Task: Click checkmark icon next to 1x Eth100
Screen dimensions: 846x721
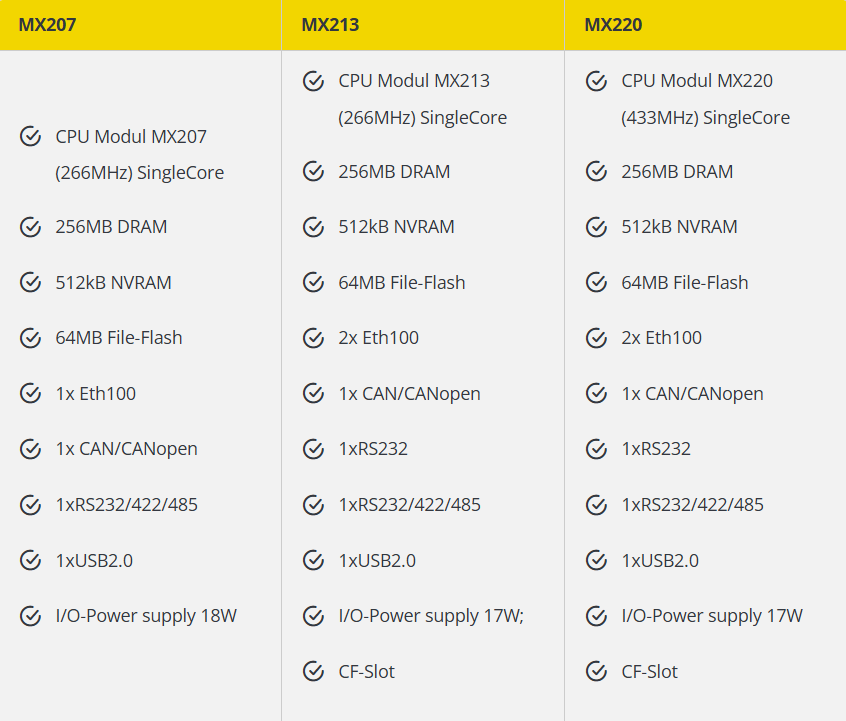Action: coord(30,393)
